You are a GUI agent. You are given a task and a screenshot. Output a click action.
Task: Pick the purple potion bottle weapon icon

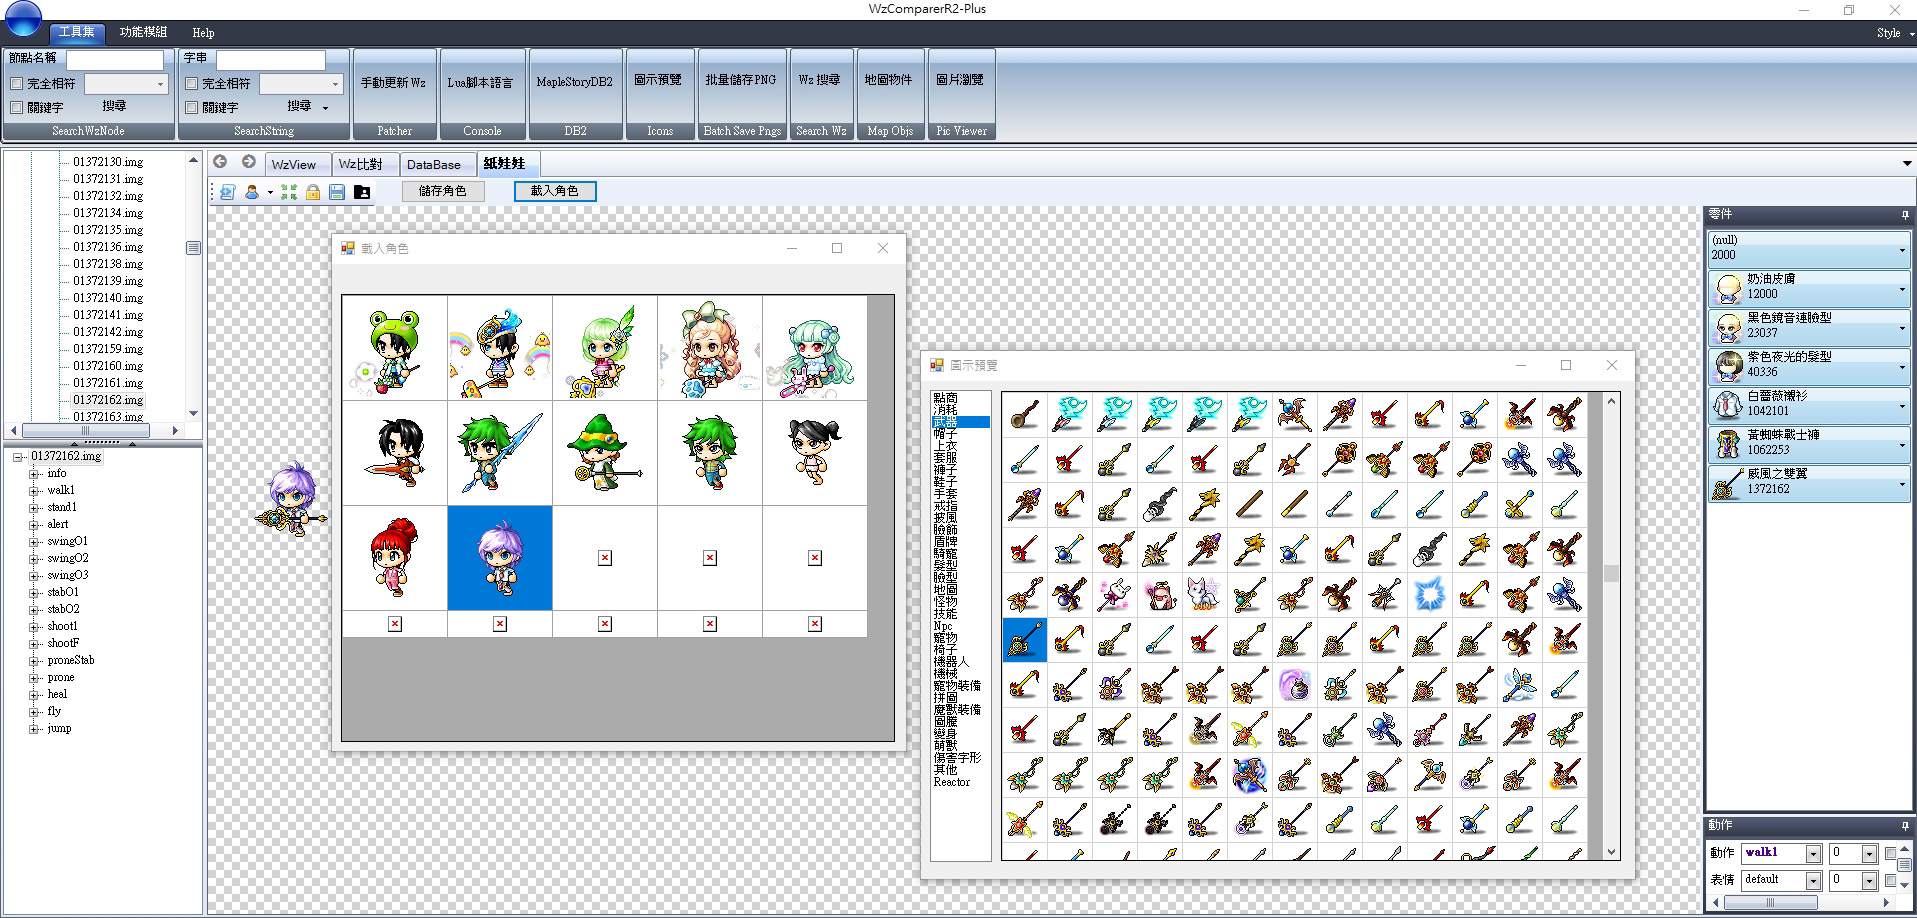pyautogui.click(x=1294, y=684)
